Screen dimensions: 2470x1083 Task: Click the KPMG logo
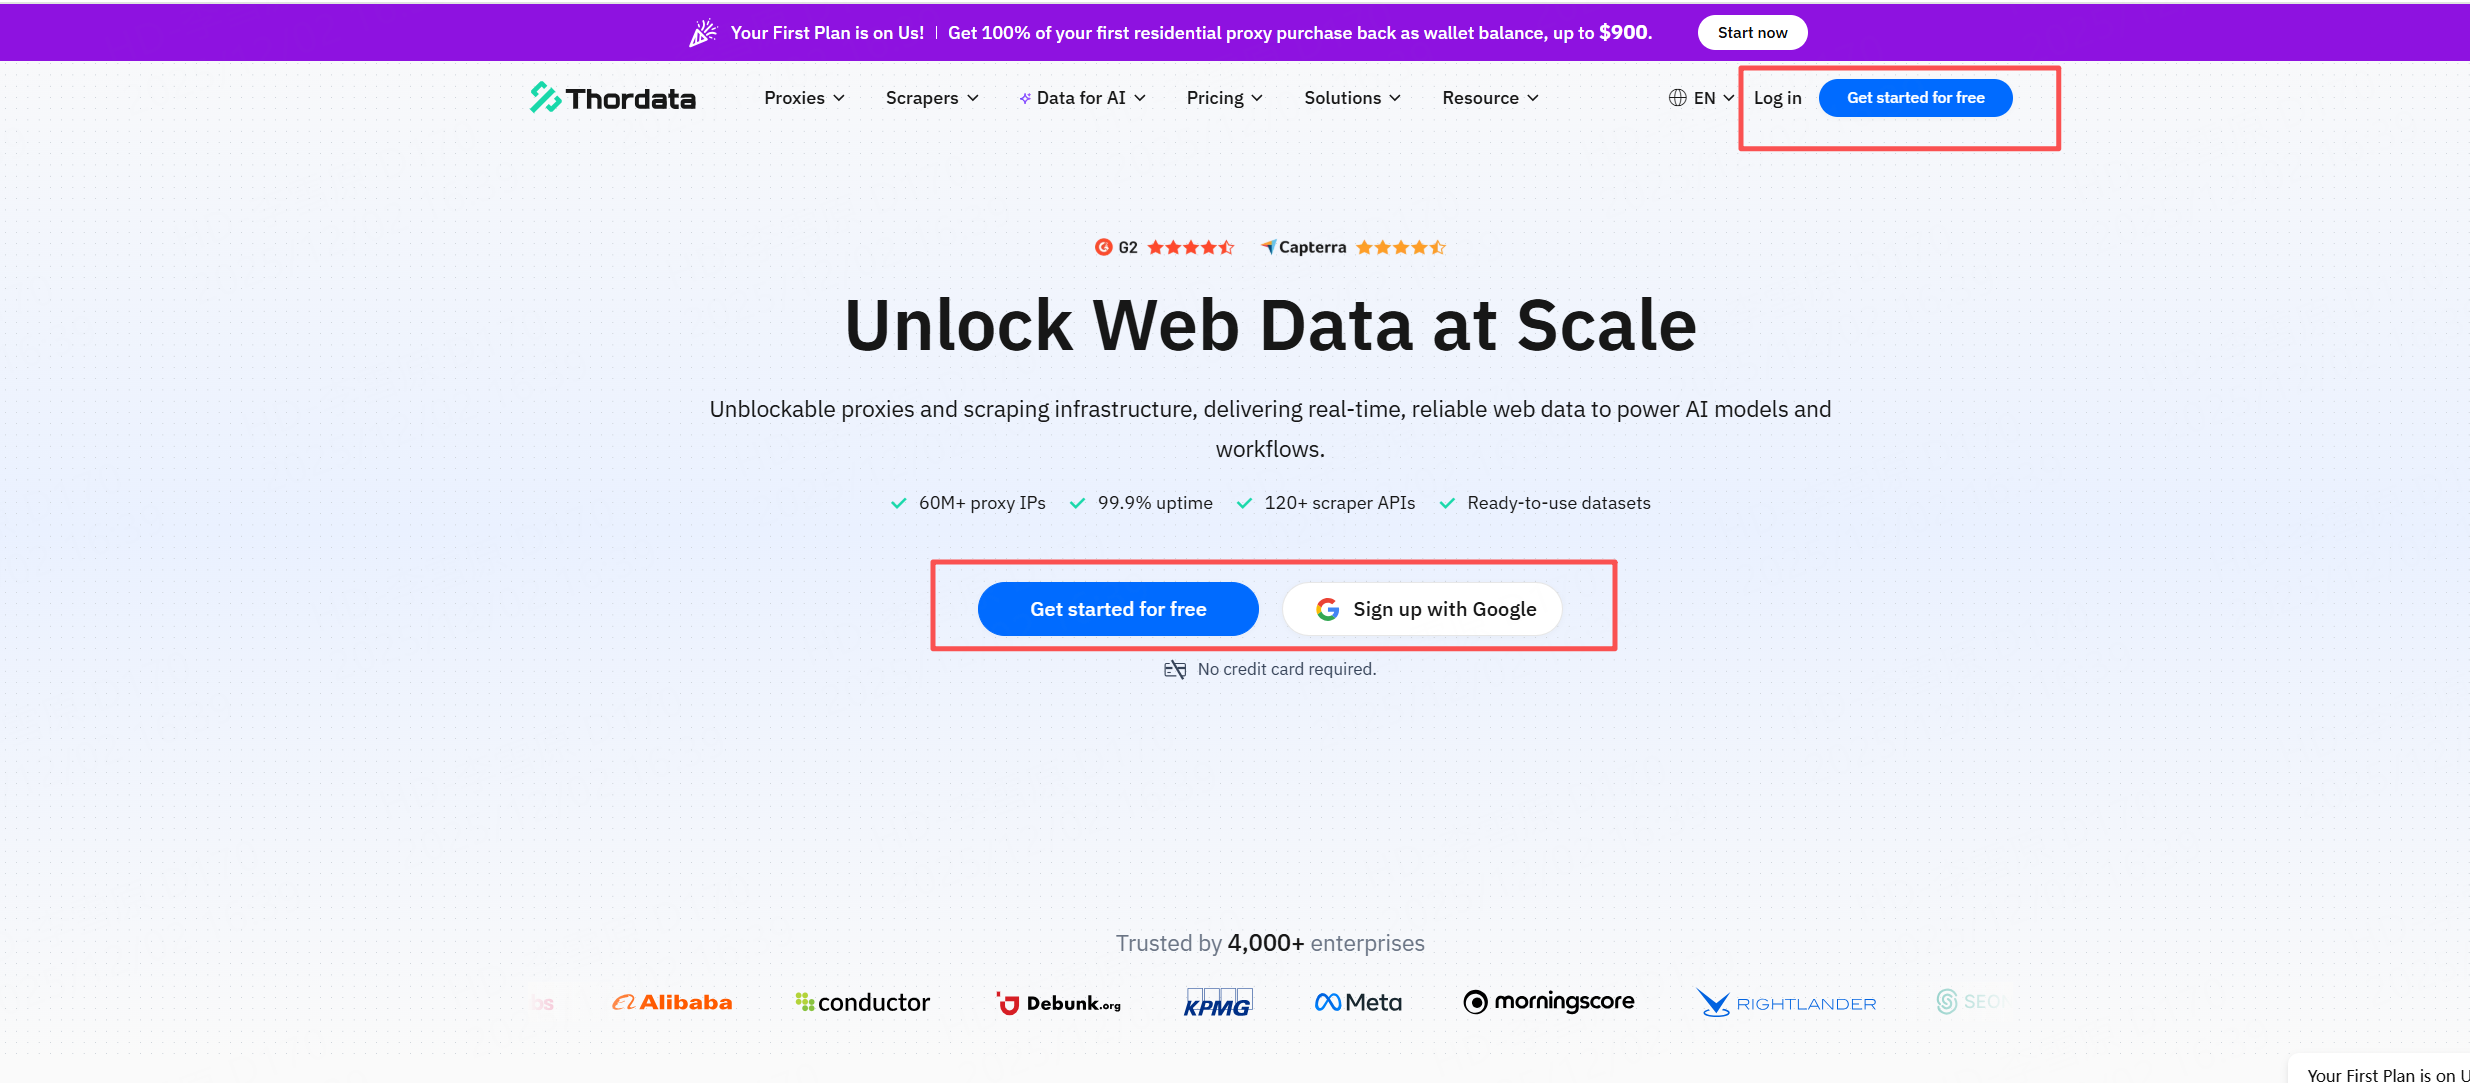1217,1003
